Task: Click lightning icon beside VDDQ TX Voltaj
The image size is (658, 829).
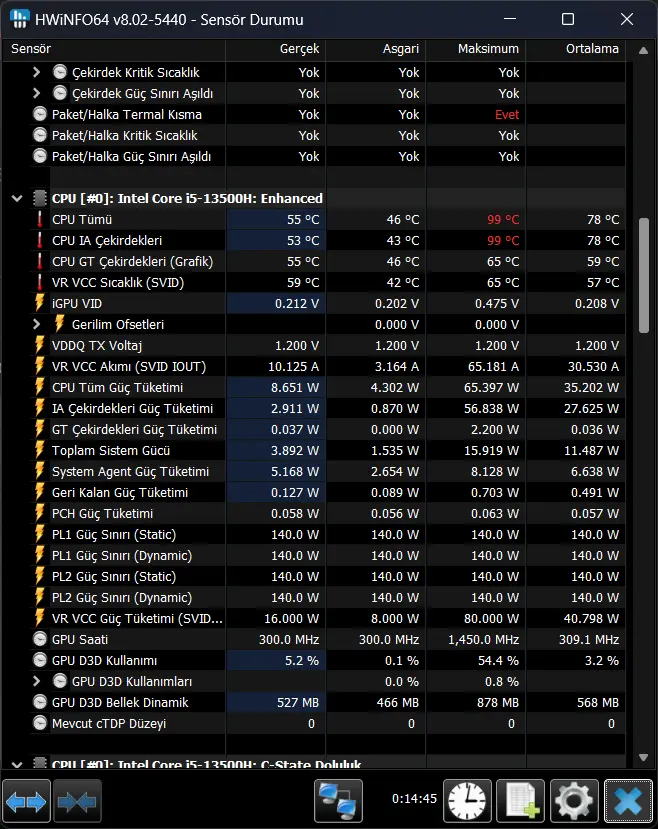Action: click(x=40, y=345)
